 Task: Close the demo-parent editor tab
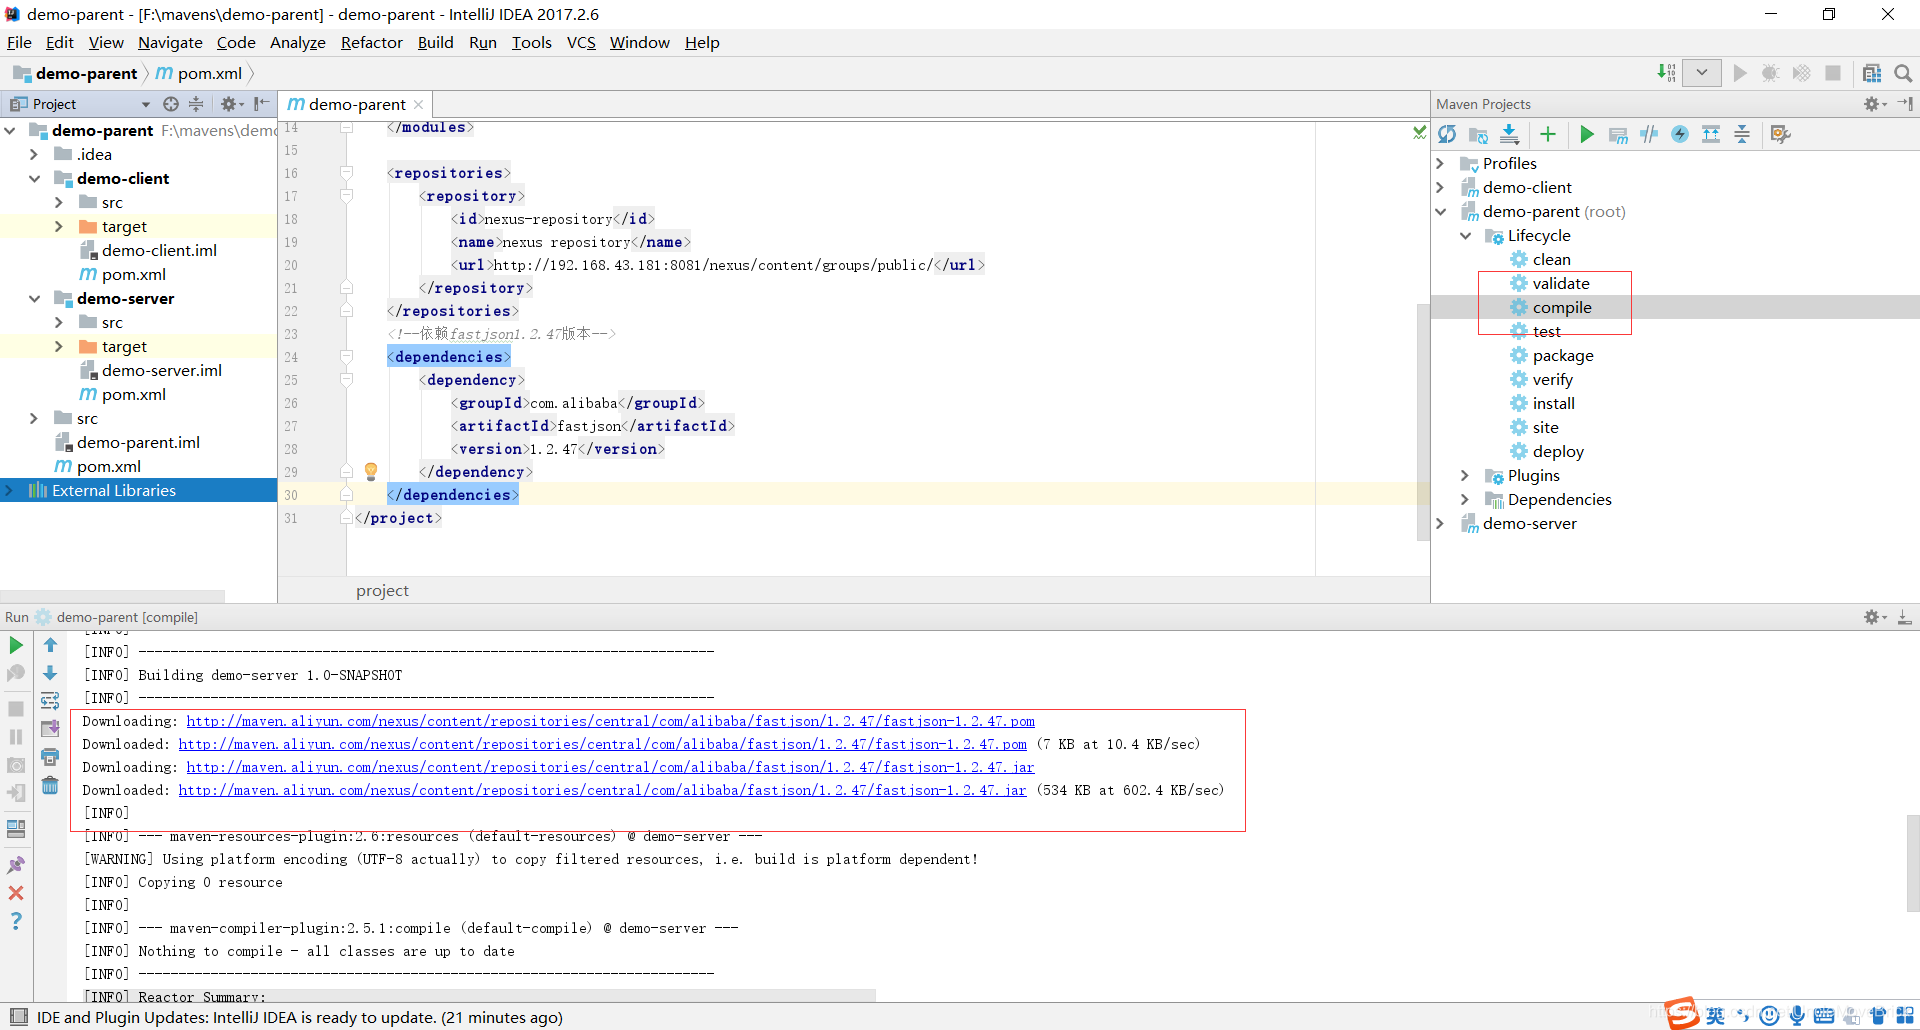click(419, 104)
